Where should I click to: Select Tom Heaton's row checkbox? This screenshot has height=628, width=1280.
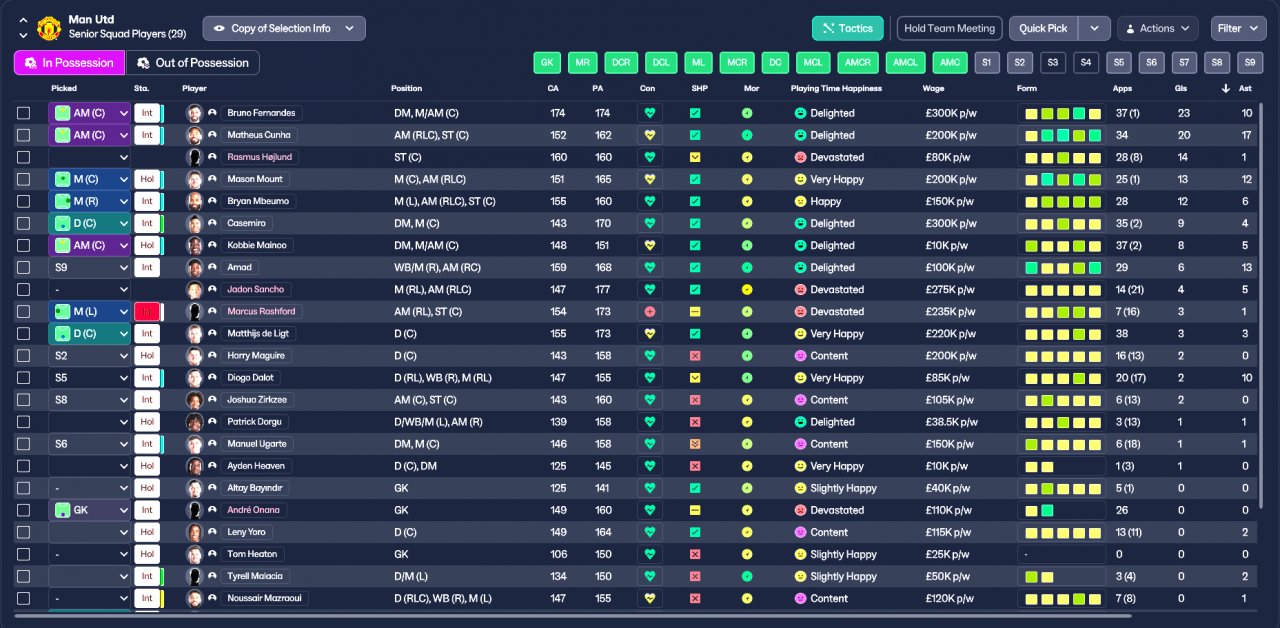[x=24, y=554]
